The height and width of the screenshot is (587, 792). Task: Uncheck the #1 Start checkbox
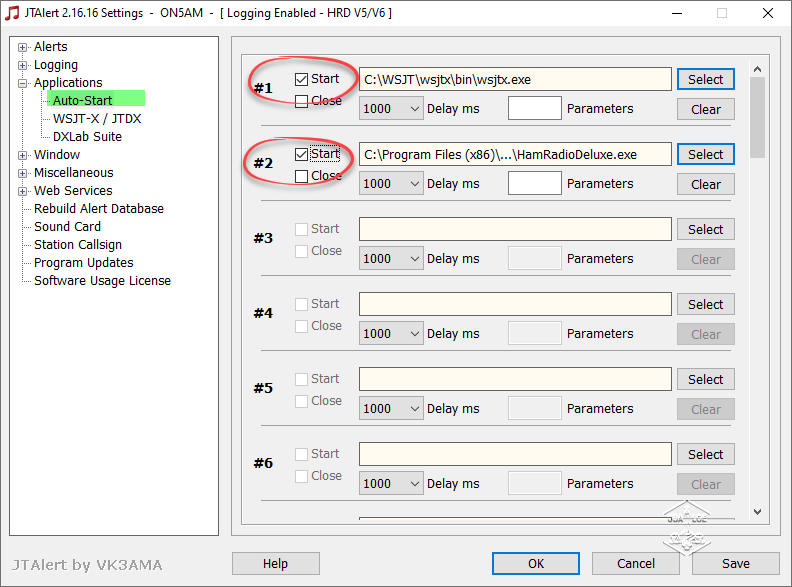click(x=302, y=79)
